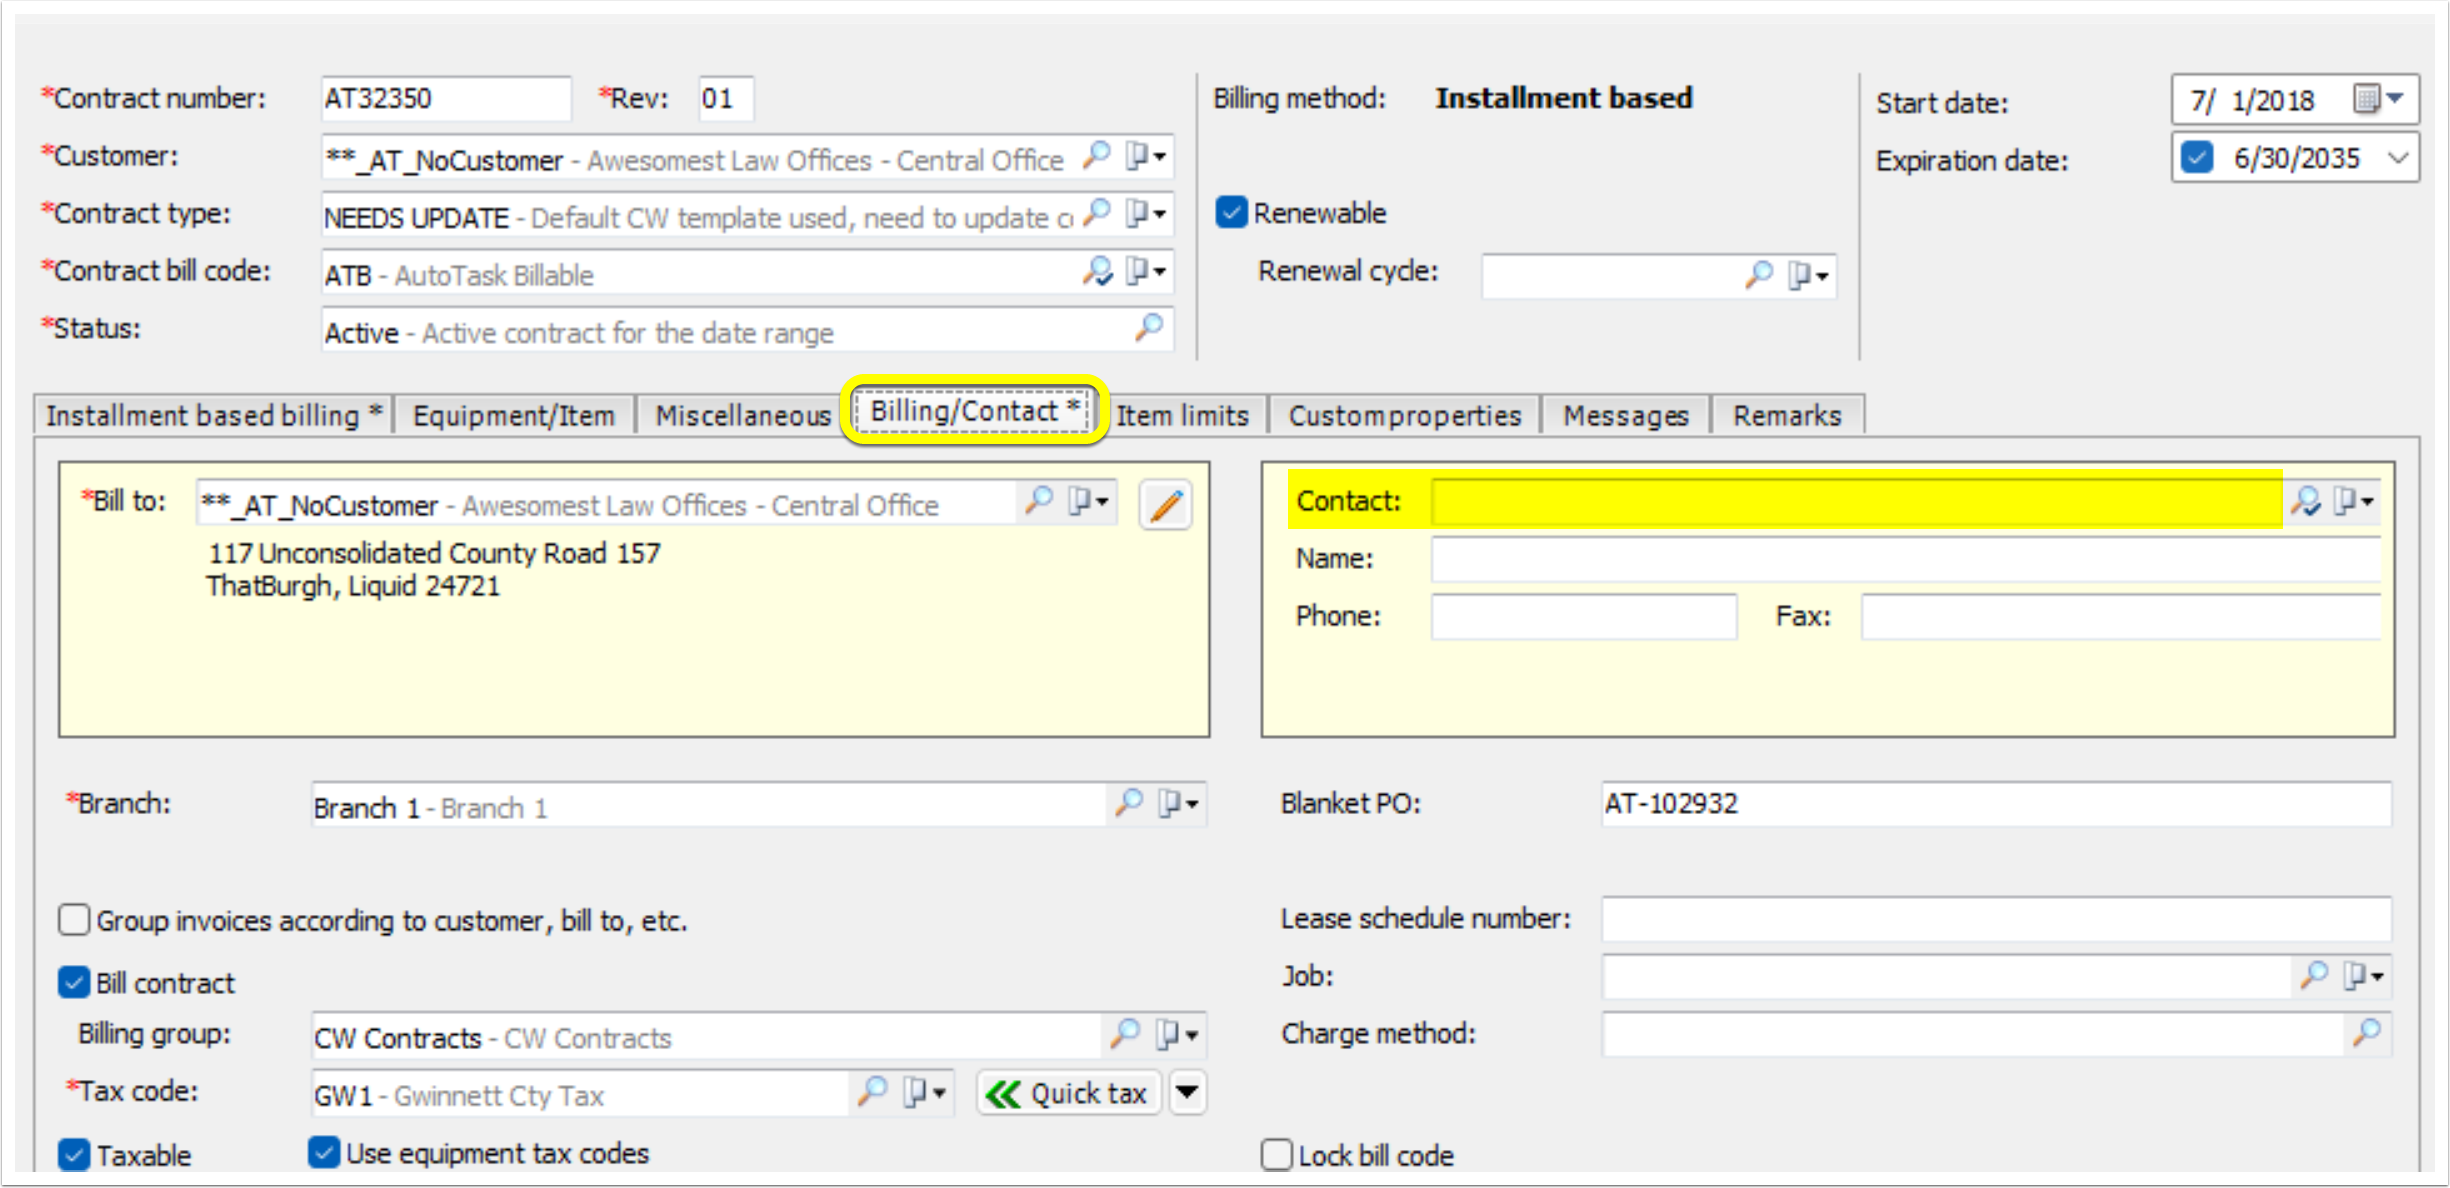Expand Contract bill code flag menu
Viewport: 2450px width, 1188px height.
tap(1146, 271)
